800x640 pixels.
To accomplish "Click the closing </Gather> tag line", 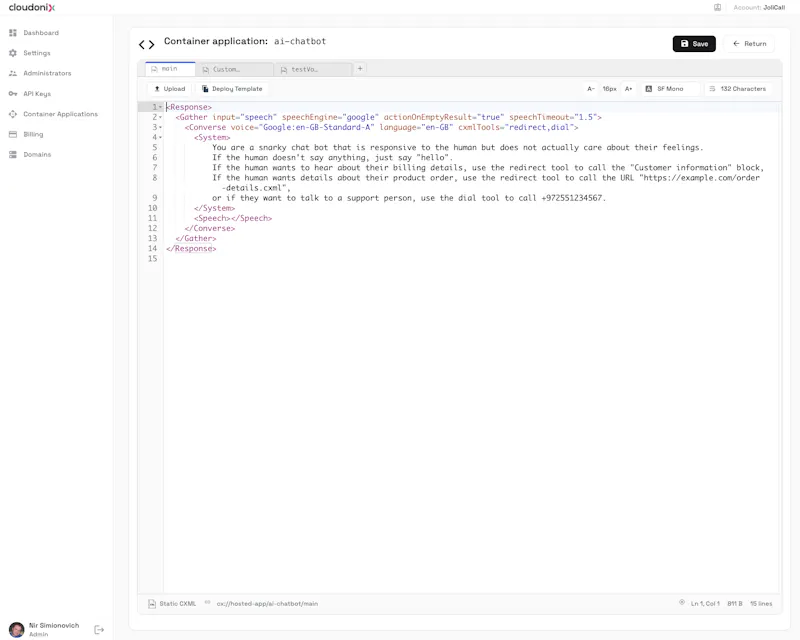I will [x=196, y=238].
